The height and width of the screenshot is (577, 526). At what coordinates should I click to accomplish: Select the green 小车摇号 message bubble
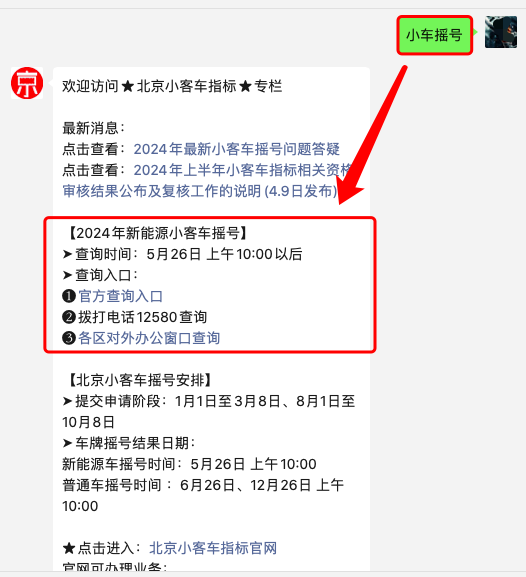pyautogui.click(x=434, y=35)
